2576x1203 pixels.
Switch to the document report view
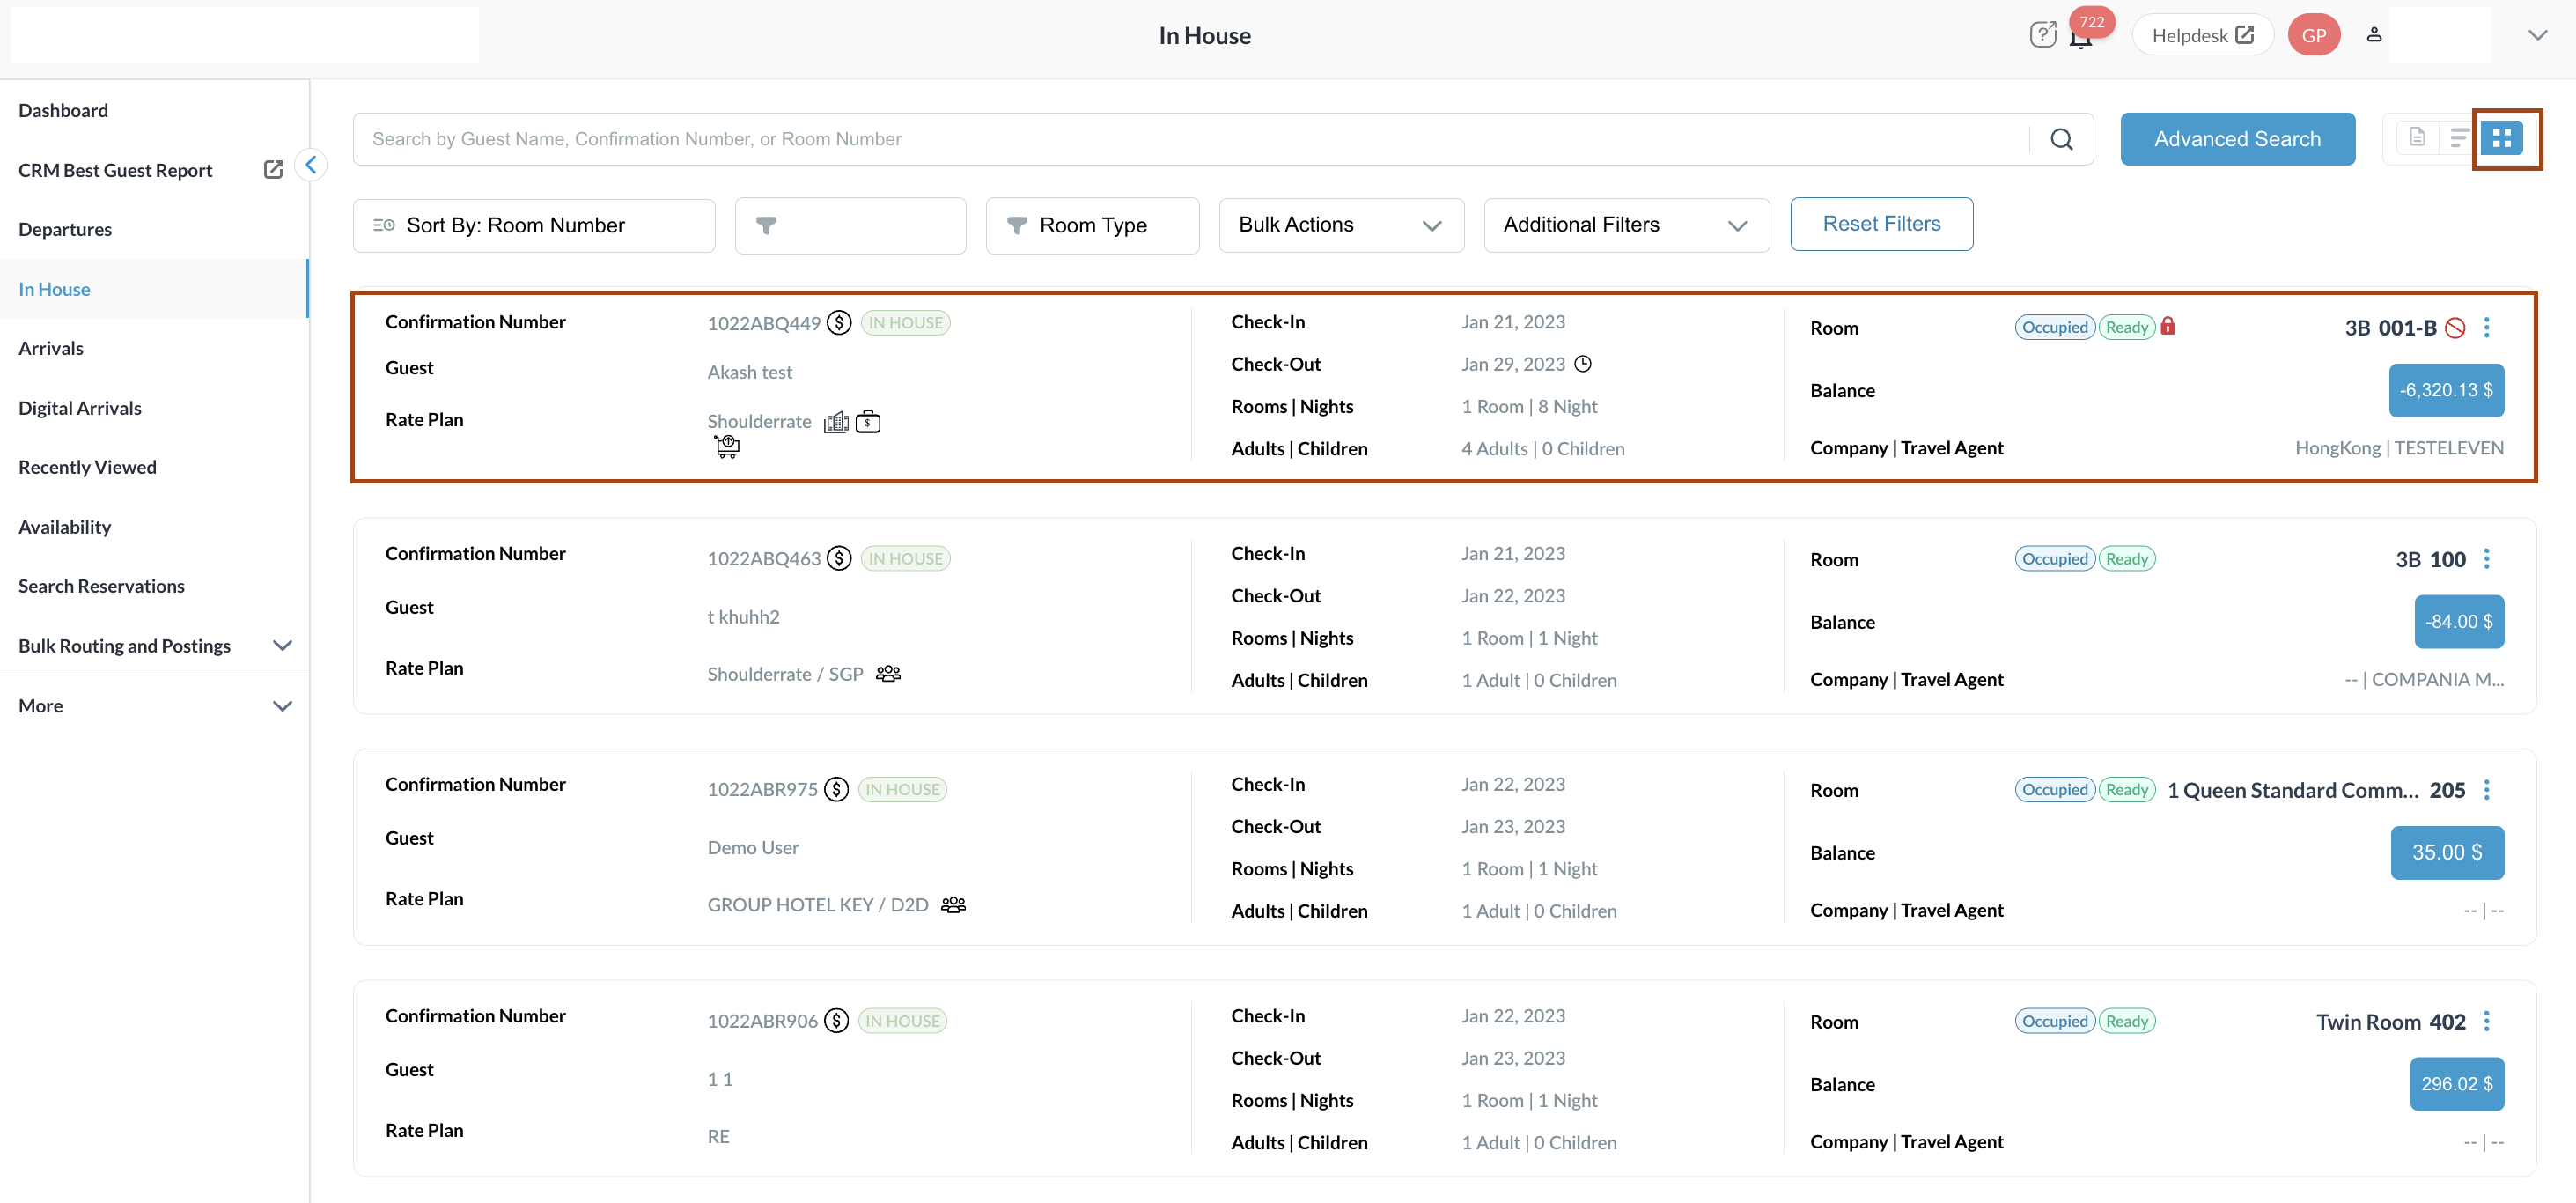2417,138
